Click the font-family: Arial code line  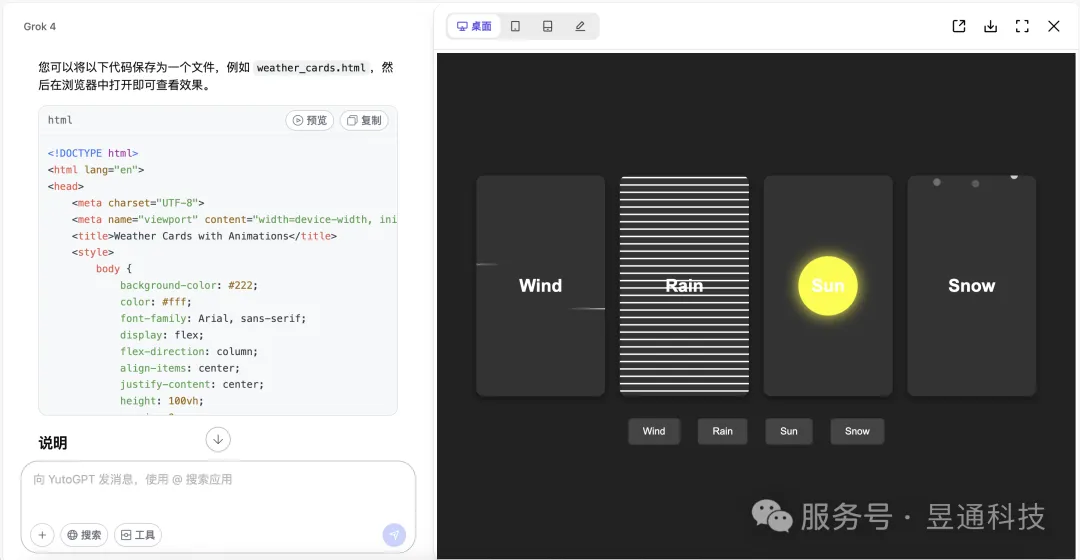coord(213,318)
